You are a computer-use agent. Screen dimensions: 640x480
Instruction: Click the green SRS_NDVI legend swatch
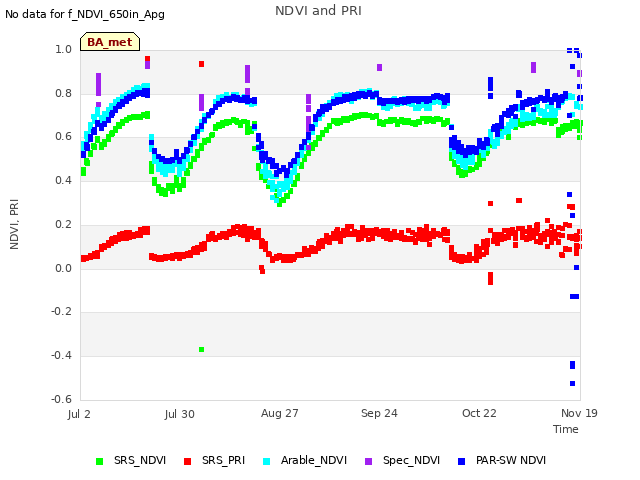[99, 461]
